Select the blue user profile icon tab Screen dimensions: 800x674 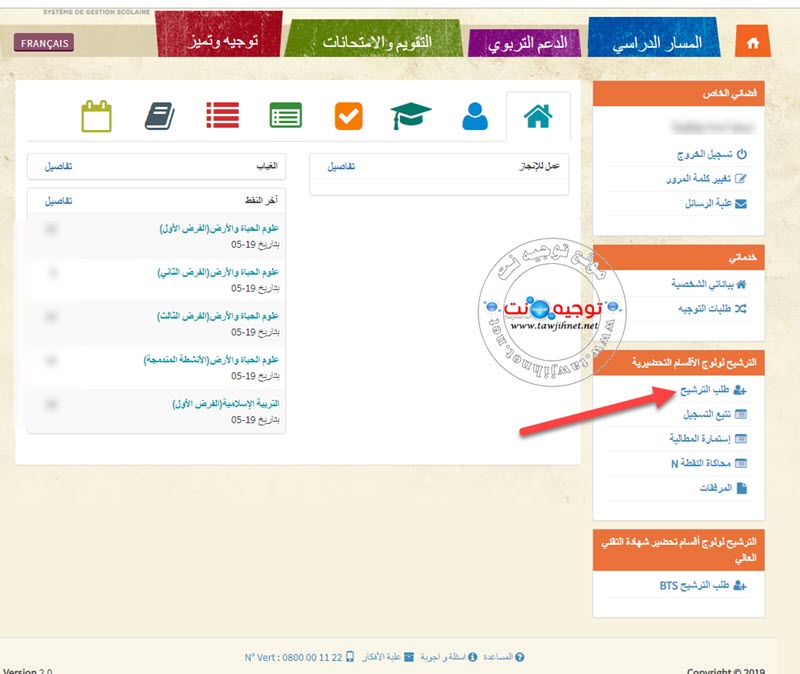tap(475, 116)
